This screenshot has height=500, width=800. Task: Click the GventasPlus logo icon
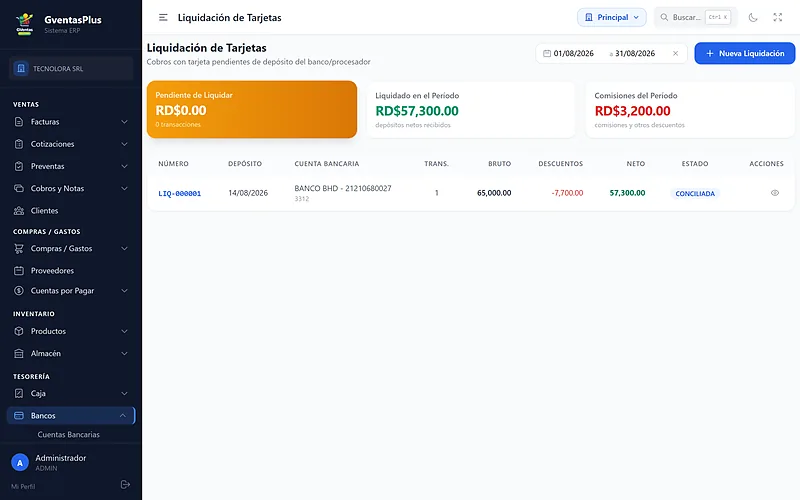click(24, 23)
